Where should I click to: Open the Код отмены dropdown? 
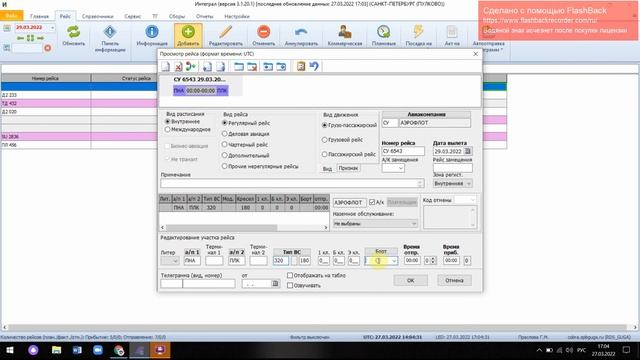[x=472, y=200]
